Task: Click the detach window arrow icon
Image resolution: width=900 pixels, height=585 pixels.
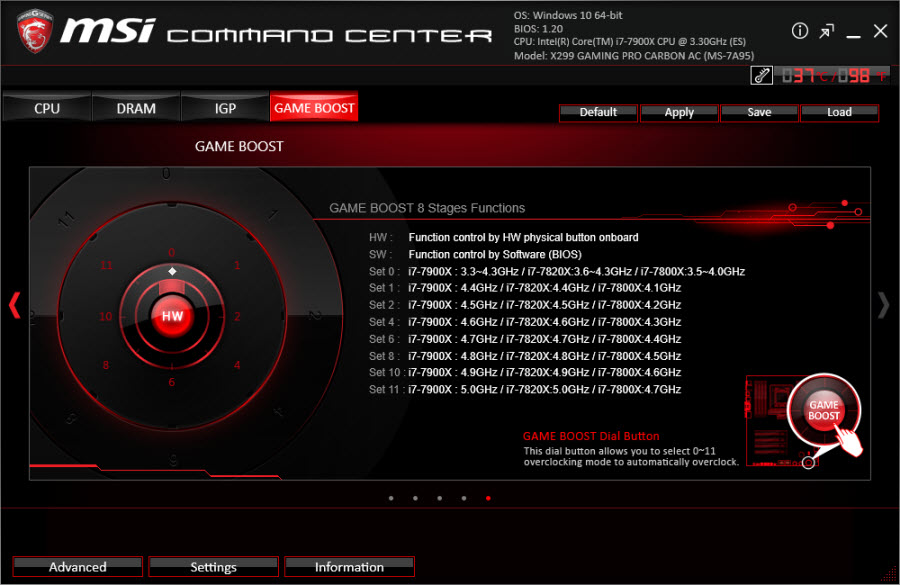Action: pyautogui.click(x=827, y=31)
